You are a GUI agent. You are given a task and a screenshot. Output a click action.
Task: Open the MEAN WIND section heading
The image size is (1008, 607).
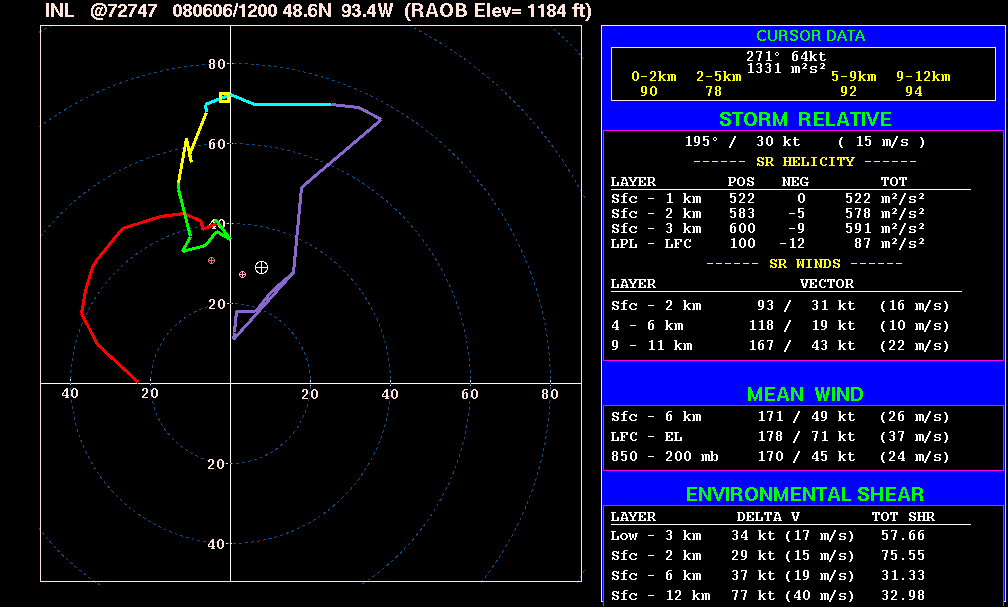(804, 394)
